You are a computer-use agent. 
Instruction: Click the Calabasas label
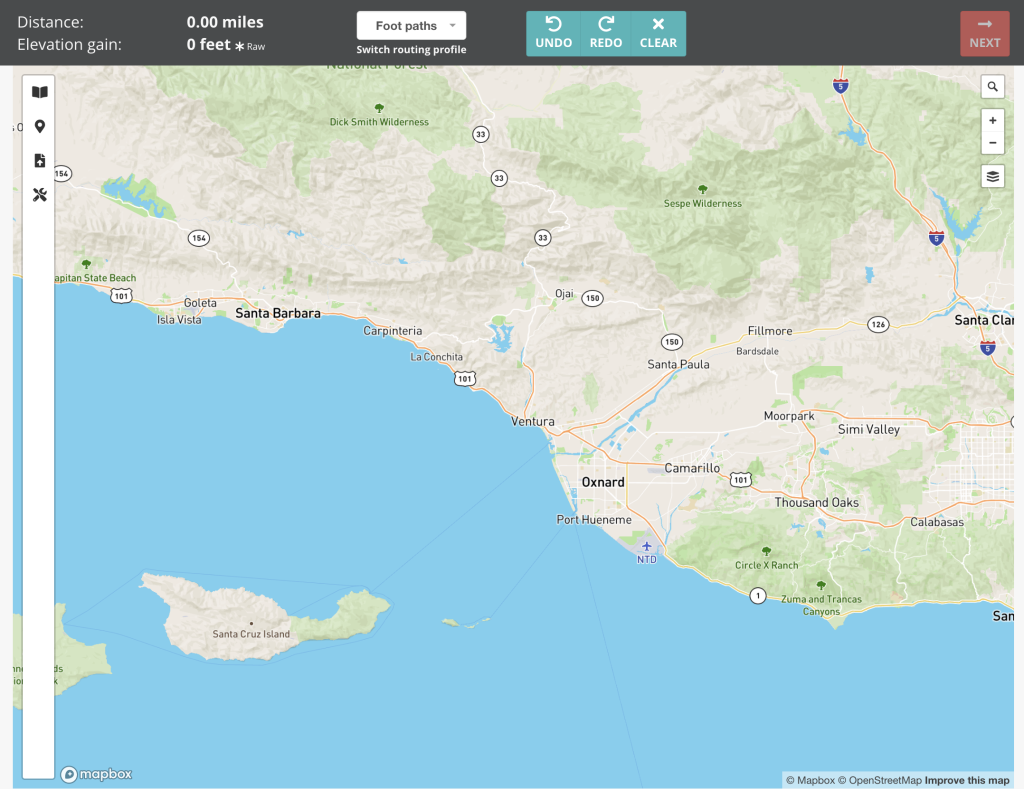(x=937, y=522)
